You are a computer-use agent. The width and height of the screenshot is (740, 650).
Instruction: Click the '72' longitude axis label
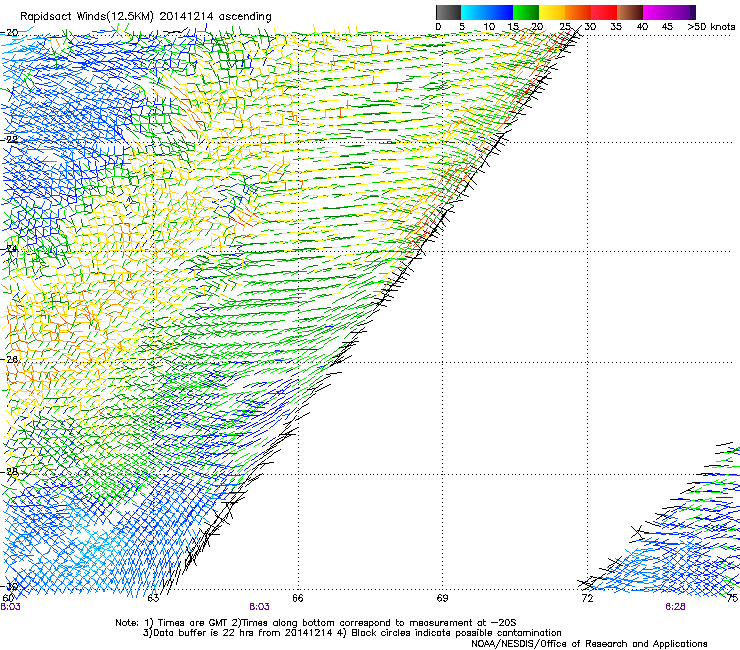[587, 599]
